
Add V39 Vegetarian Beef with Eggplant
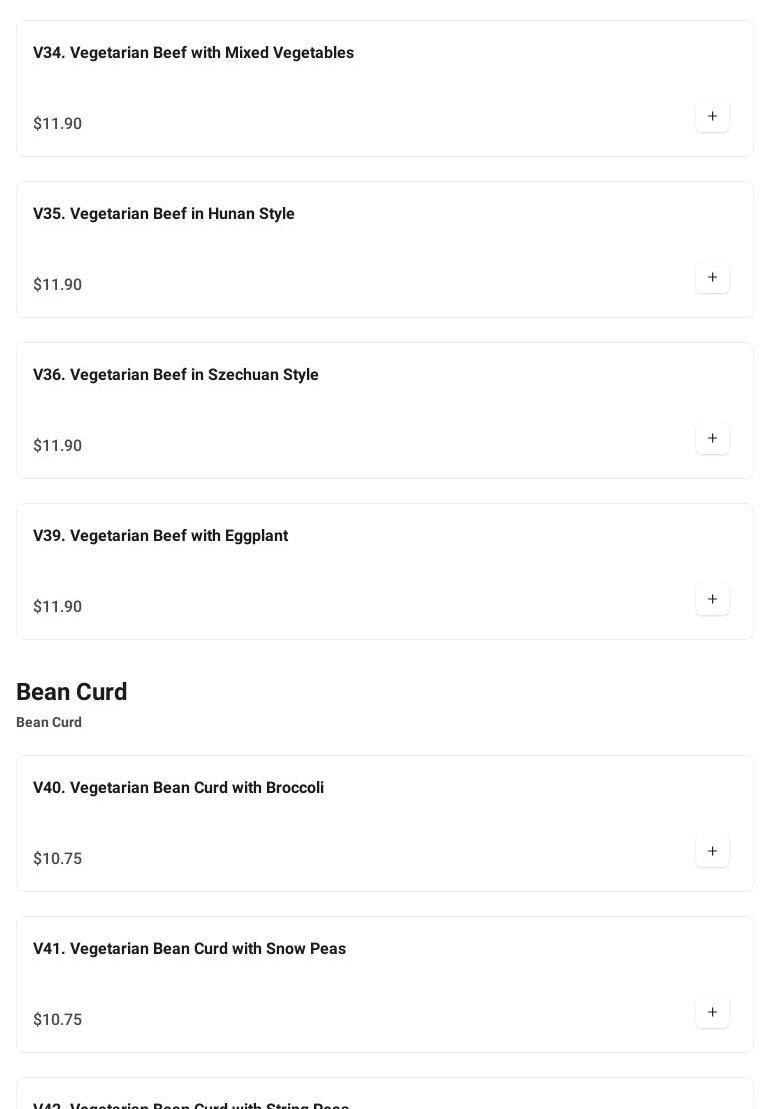712,599
